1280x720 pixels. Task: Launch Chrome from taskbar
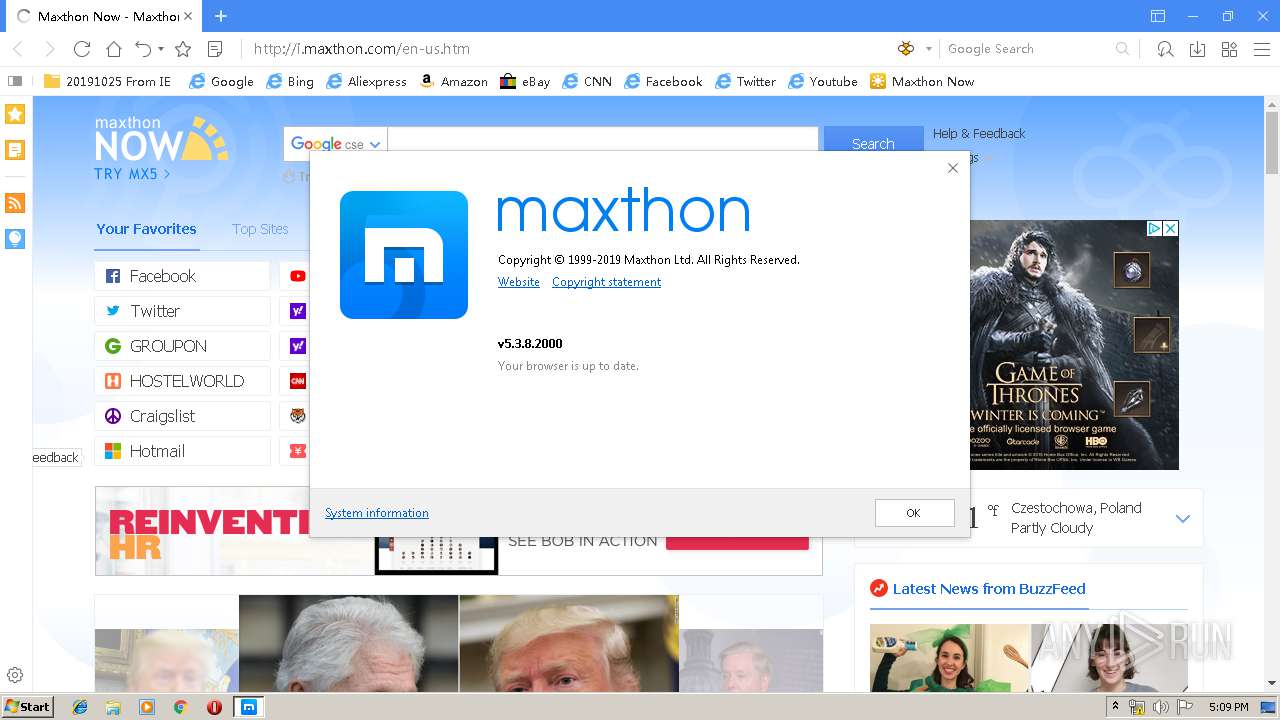(181, 707)
